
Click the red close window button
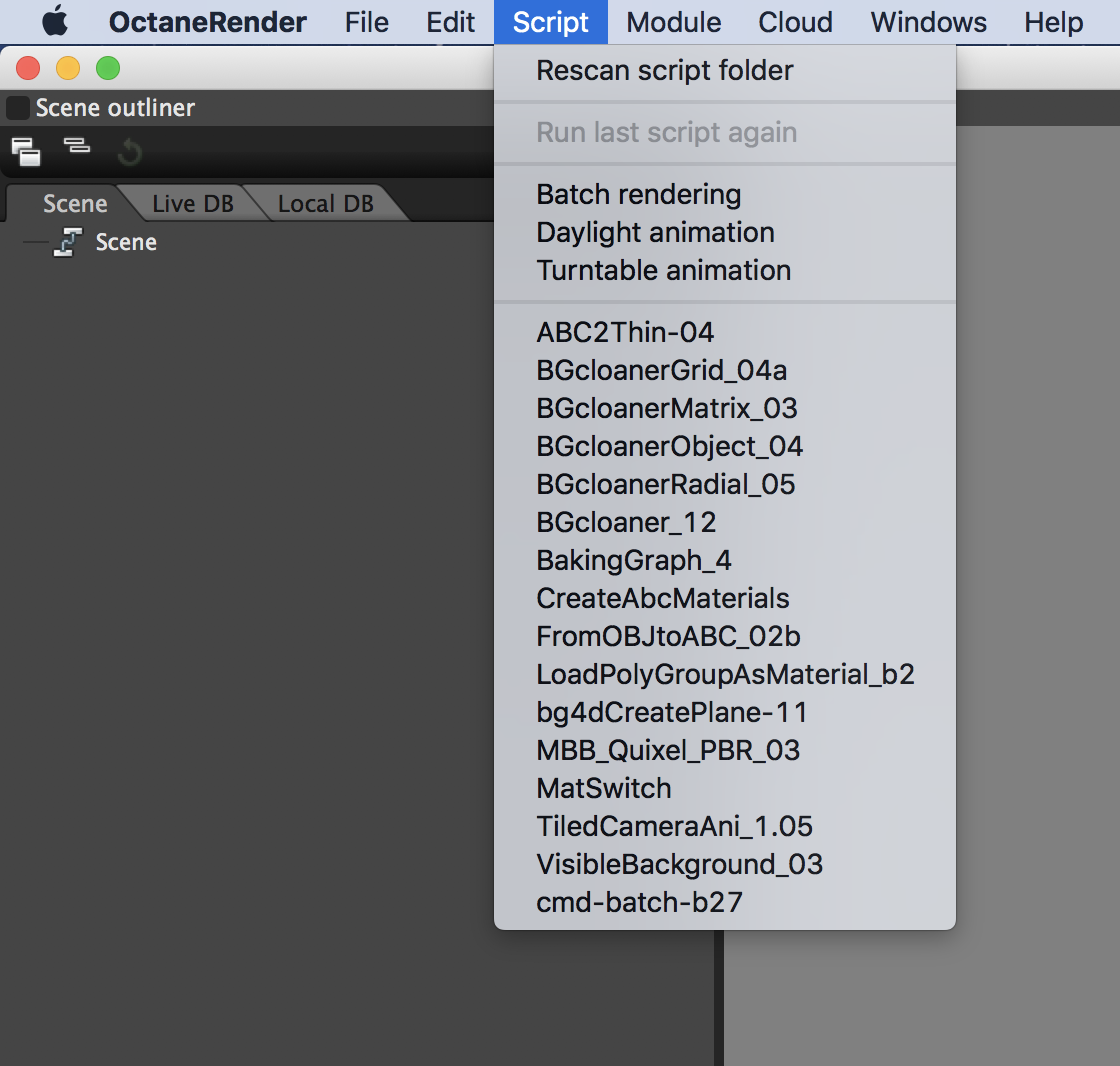pos(28,68)
